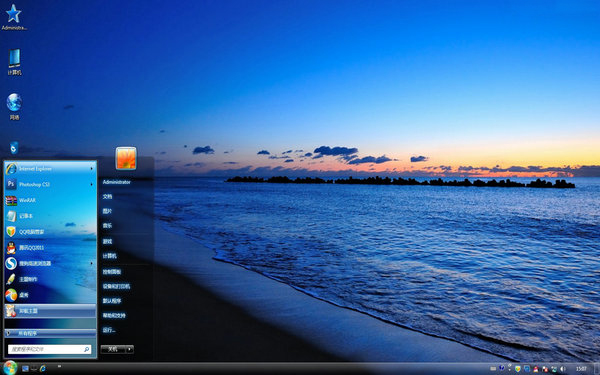600x375 pixels.
Task: Click the network tray icon beside the speaker
Action: pyautogui.click(x=554, y=369)
